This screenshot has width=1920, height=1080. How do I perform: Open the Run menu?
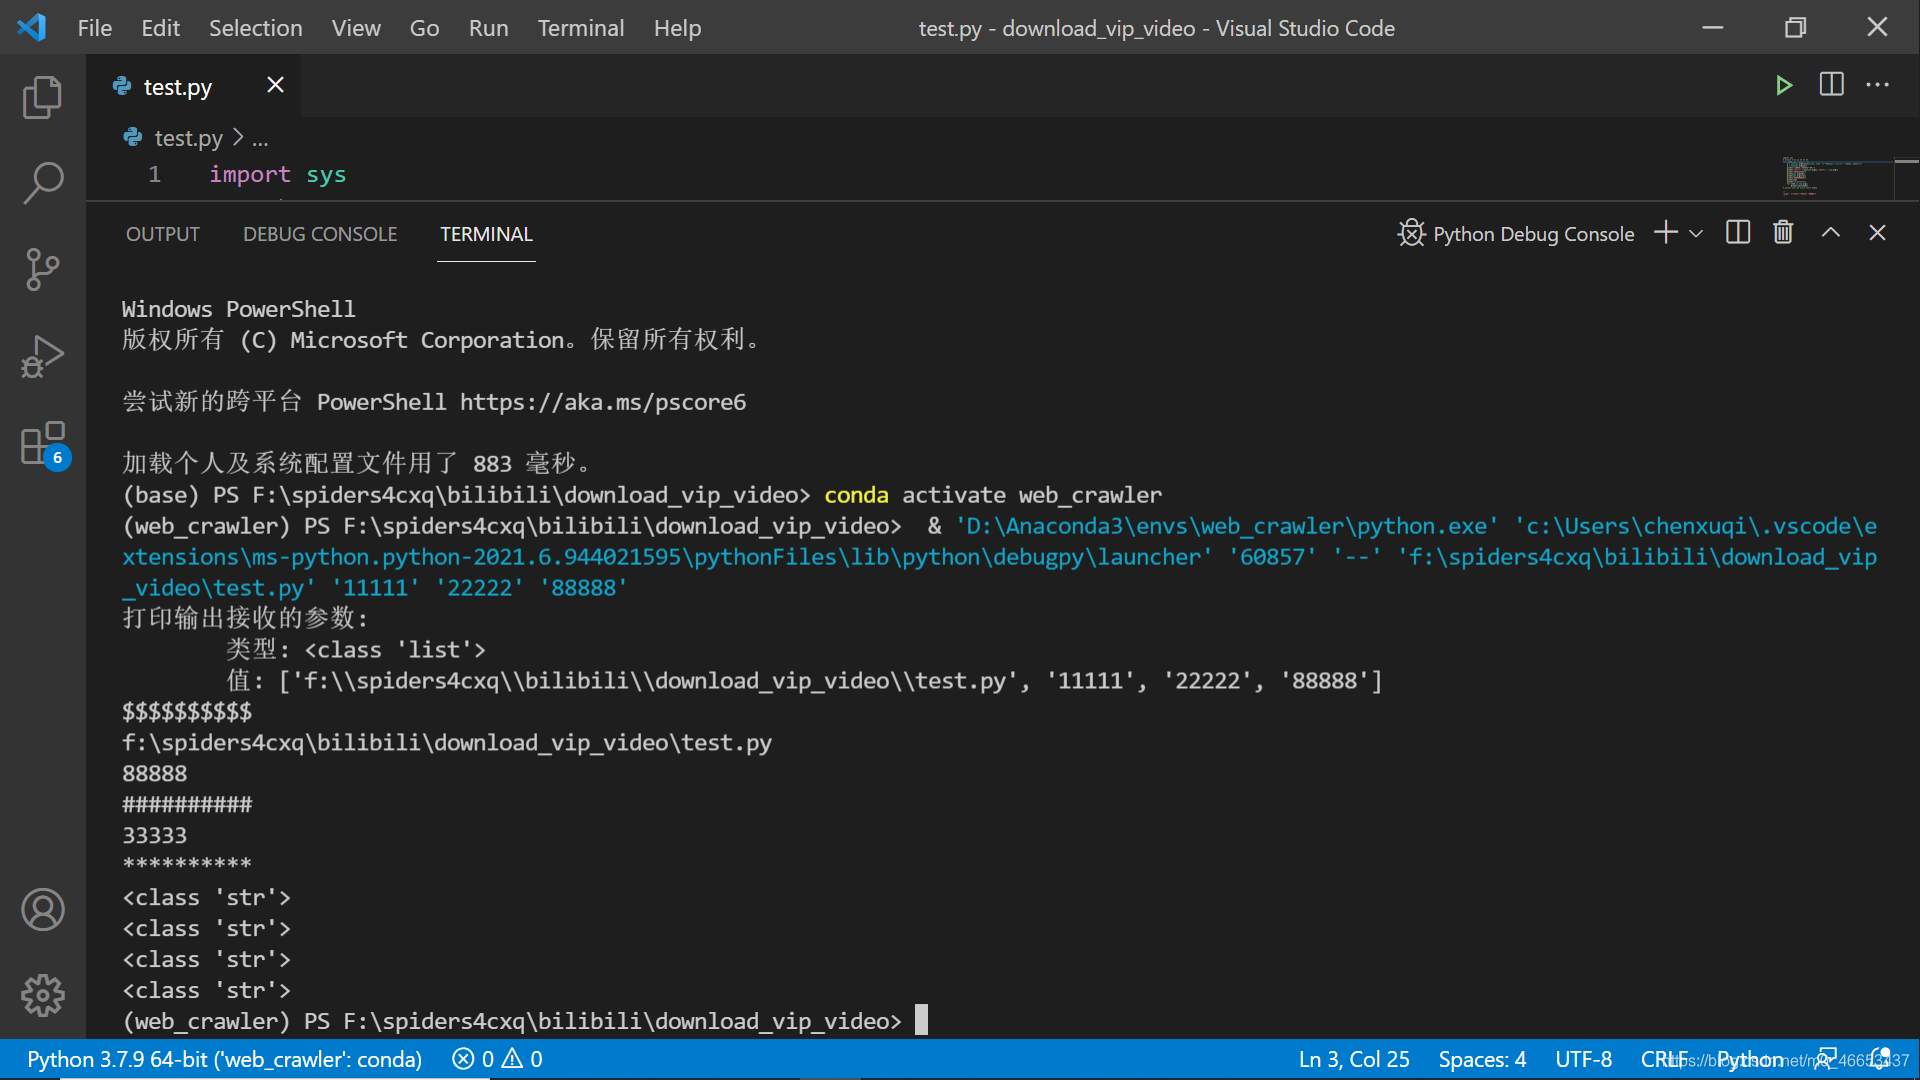click(x=488, y=28)
